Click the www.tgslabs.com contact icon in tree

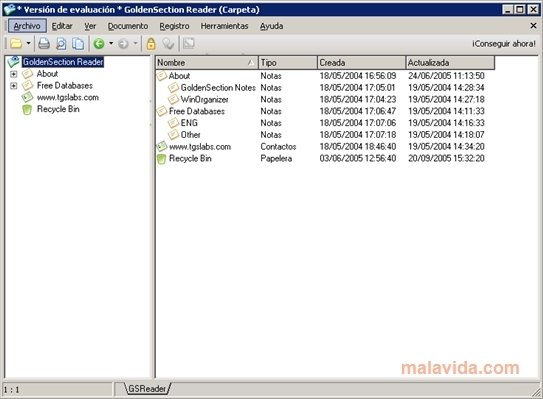coord(27,97)
